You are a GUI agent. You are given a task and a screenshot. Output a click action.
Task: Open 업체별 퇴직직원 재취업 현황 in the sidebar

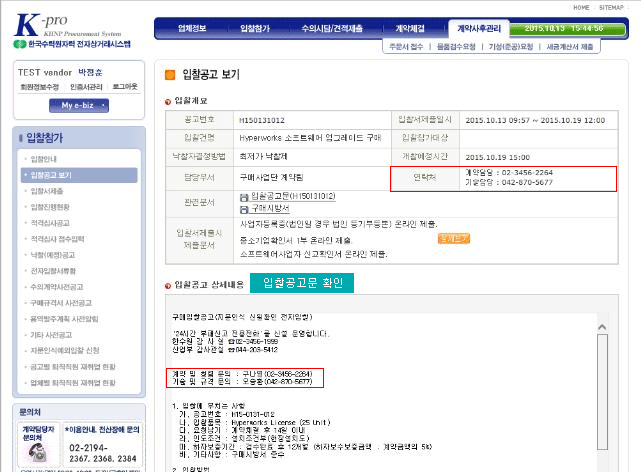[73, 383]
